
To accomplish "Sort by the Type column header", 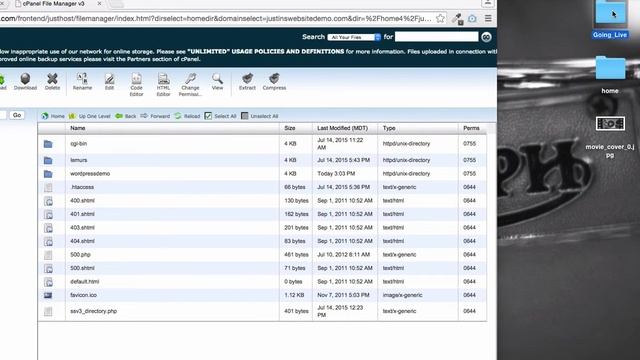I will [x=389, y=128].
